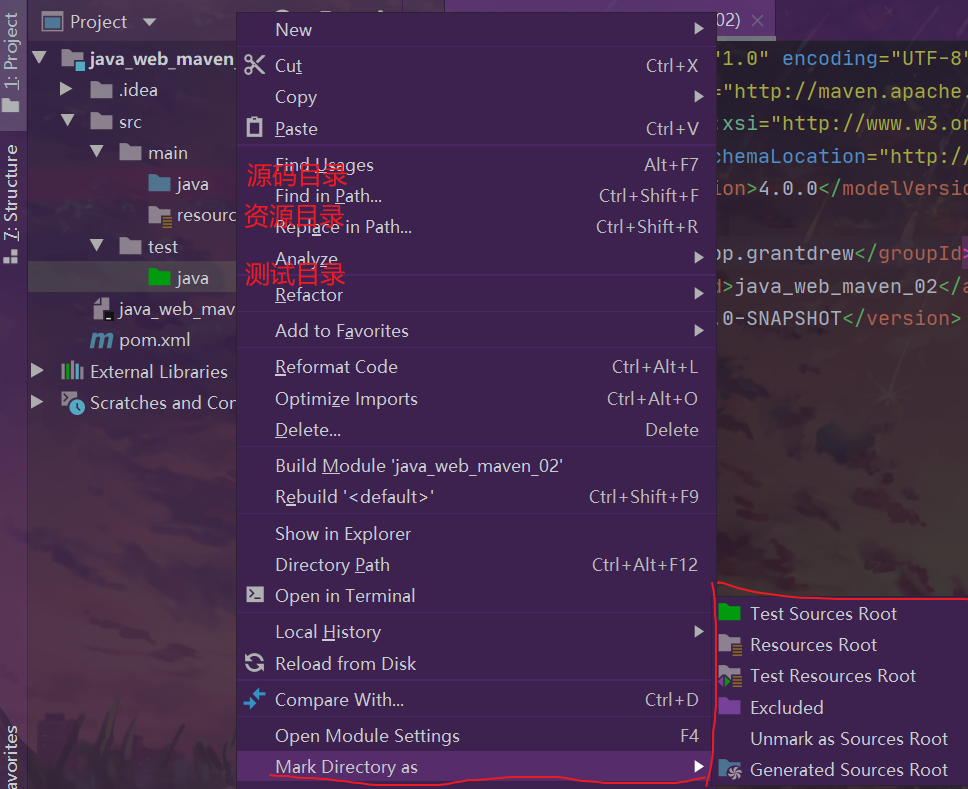Choose Reformat Code from context menu
968x789 pixels.
(x=476, y=367)
